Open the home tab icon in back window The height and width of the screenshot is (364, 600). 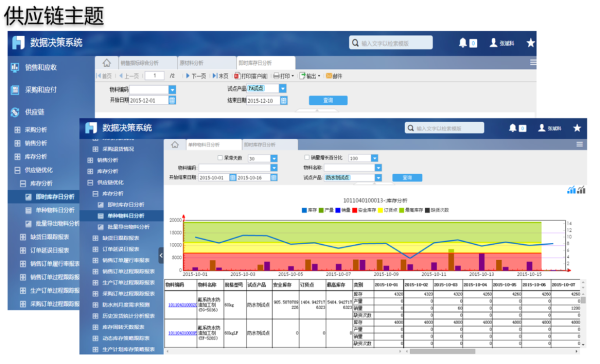coord(107,63)
